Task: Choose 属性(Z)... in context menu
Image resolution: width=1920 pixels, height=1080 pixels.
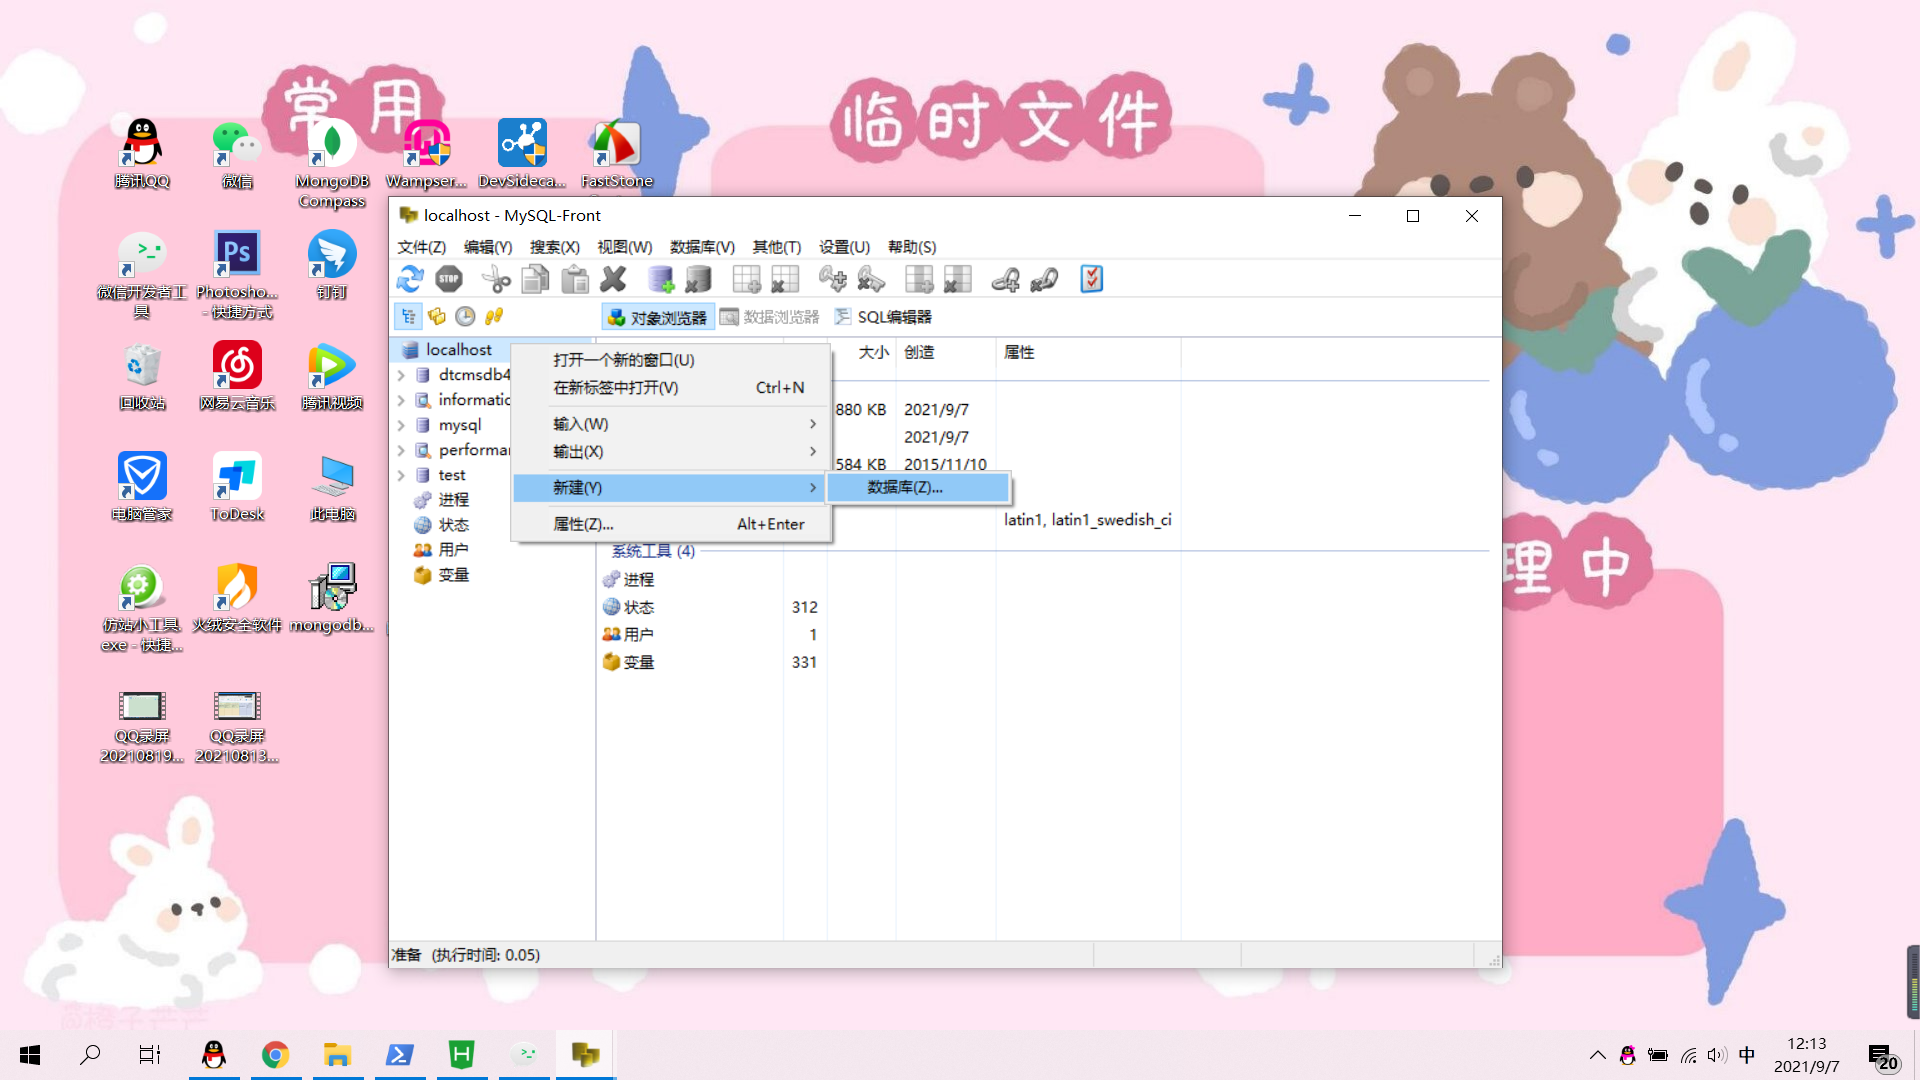Action: tap(670, 524)
